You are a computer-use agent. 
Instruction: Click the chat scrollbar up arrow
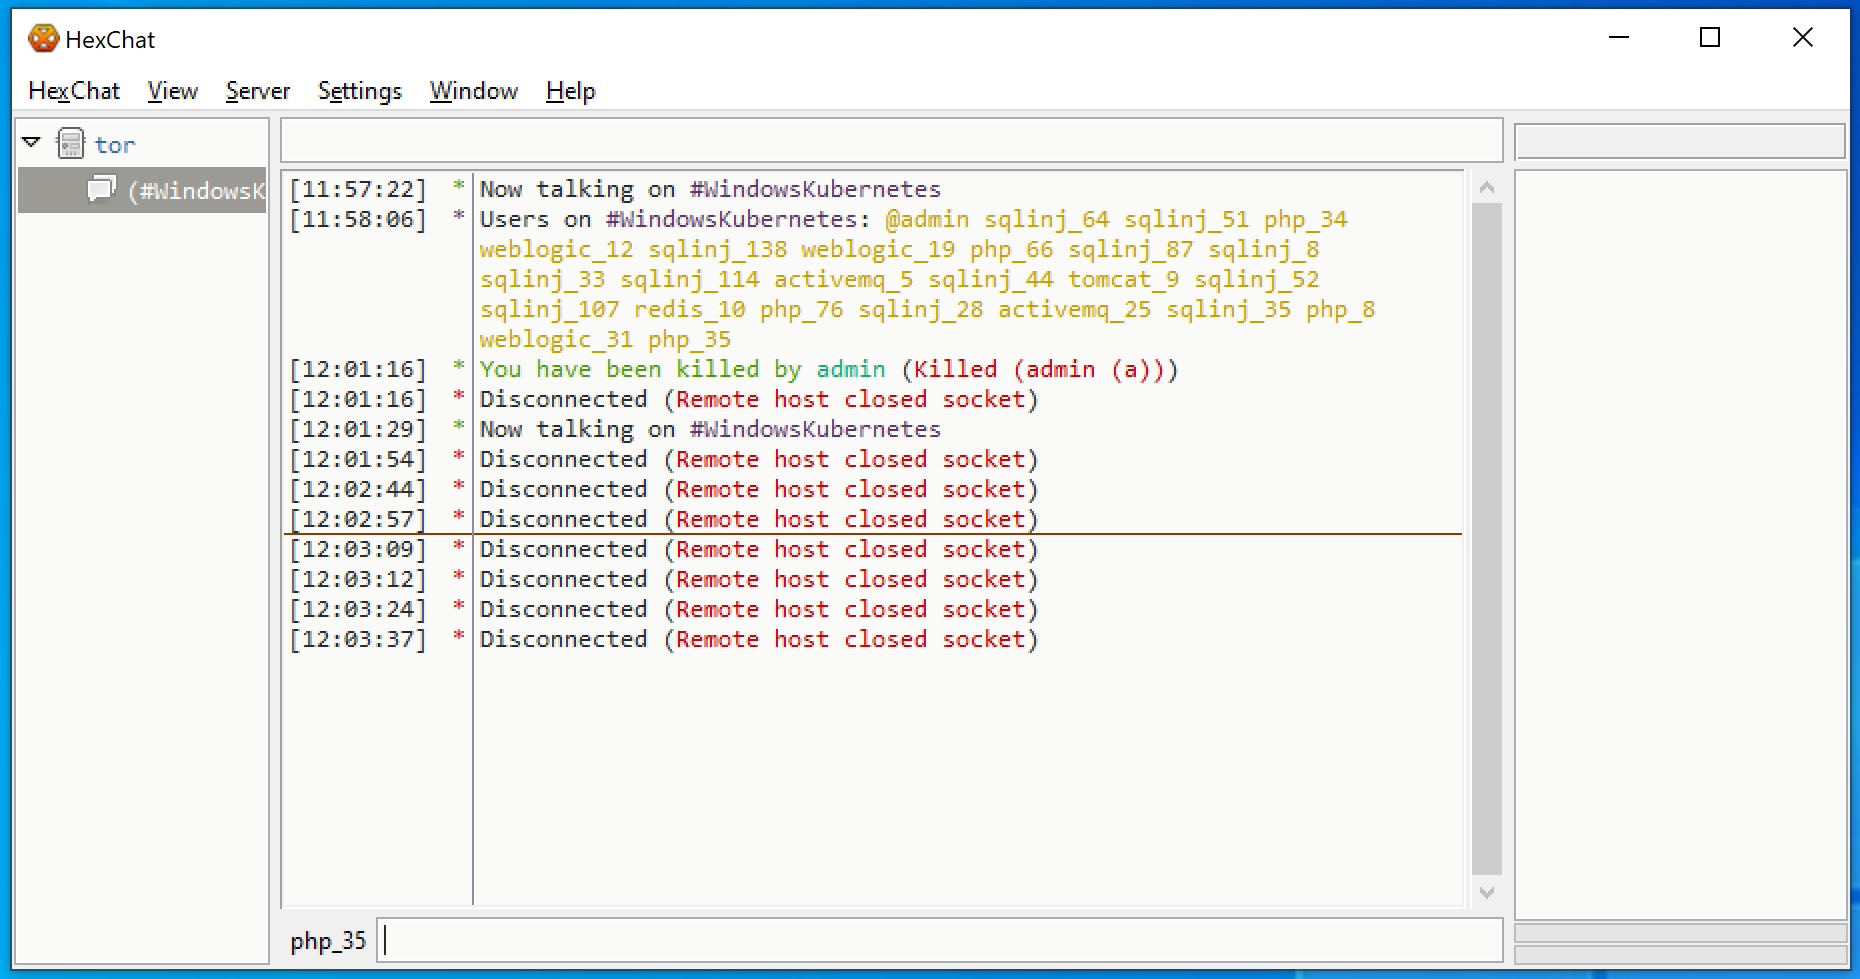1487,187
